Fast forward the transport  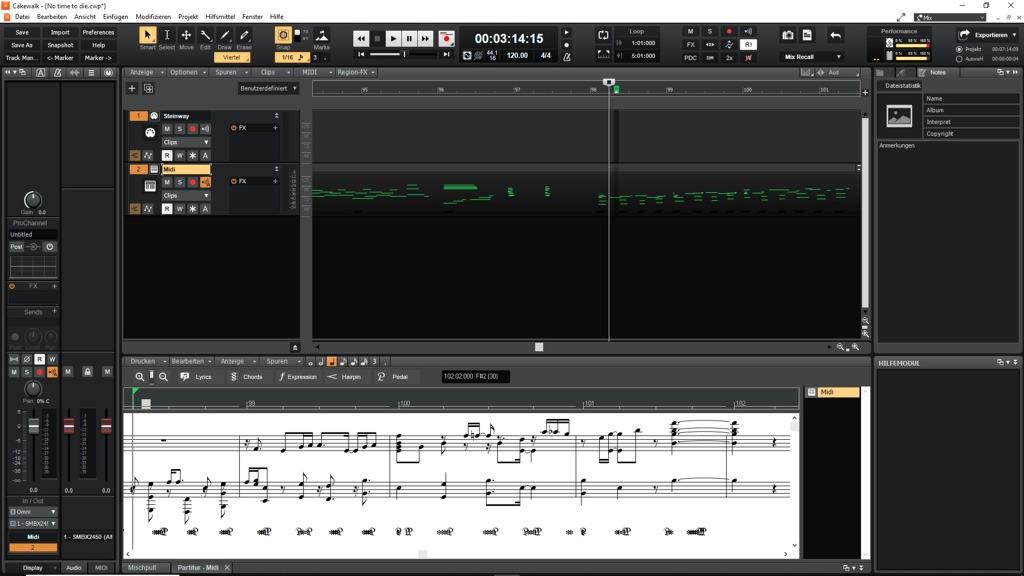tap(425, 39)
